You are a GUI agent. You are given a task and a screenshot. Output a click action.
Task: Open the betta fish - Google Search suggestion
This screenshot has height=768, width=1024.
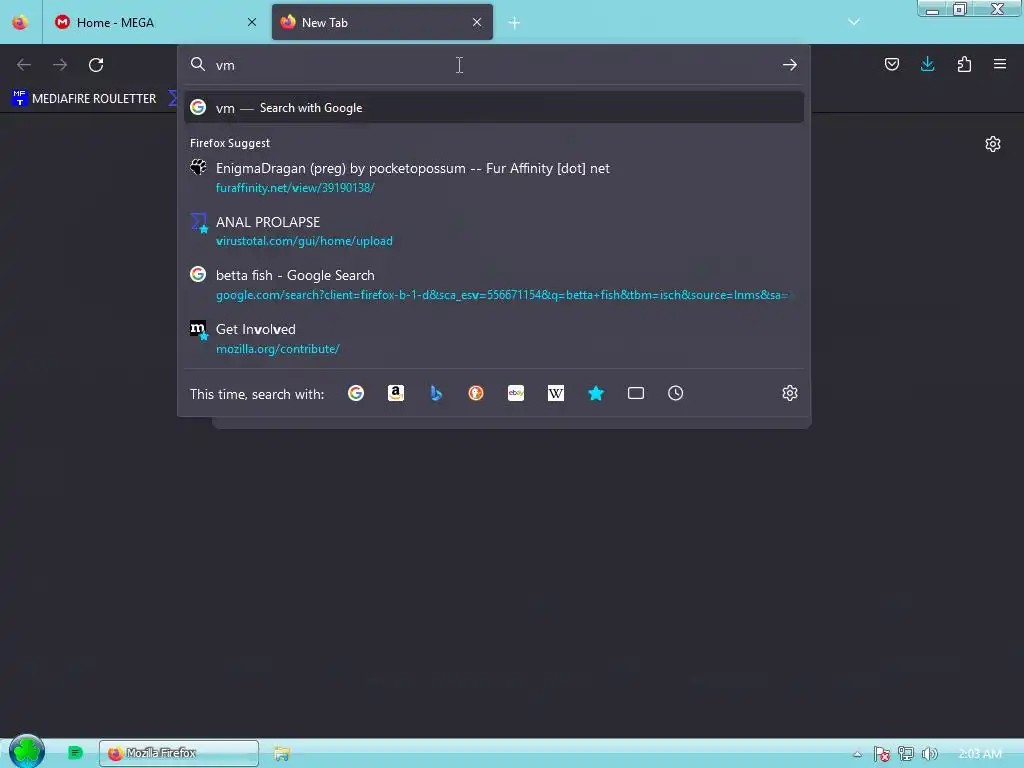[494, 285]
